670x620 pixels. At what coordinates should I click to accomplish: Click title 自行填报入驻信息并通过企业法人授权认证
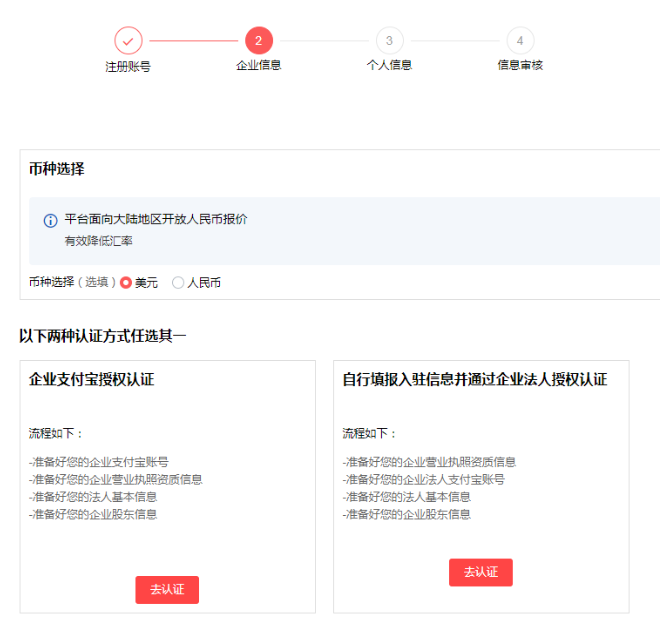tap(475, 379)
